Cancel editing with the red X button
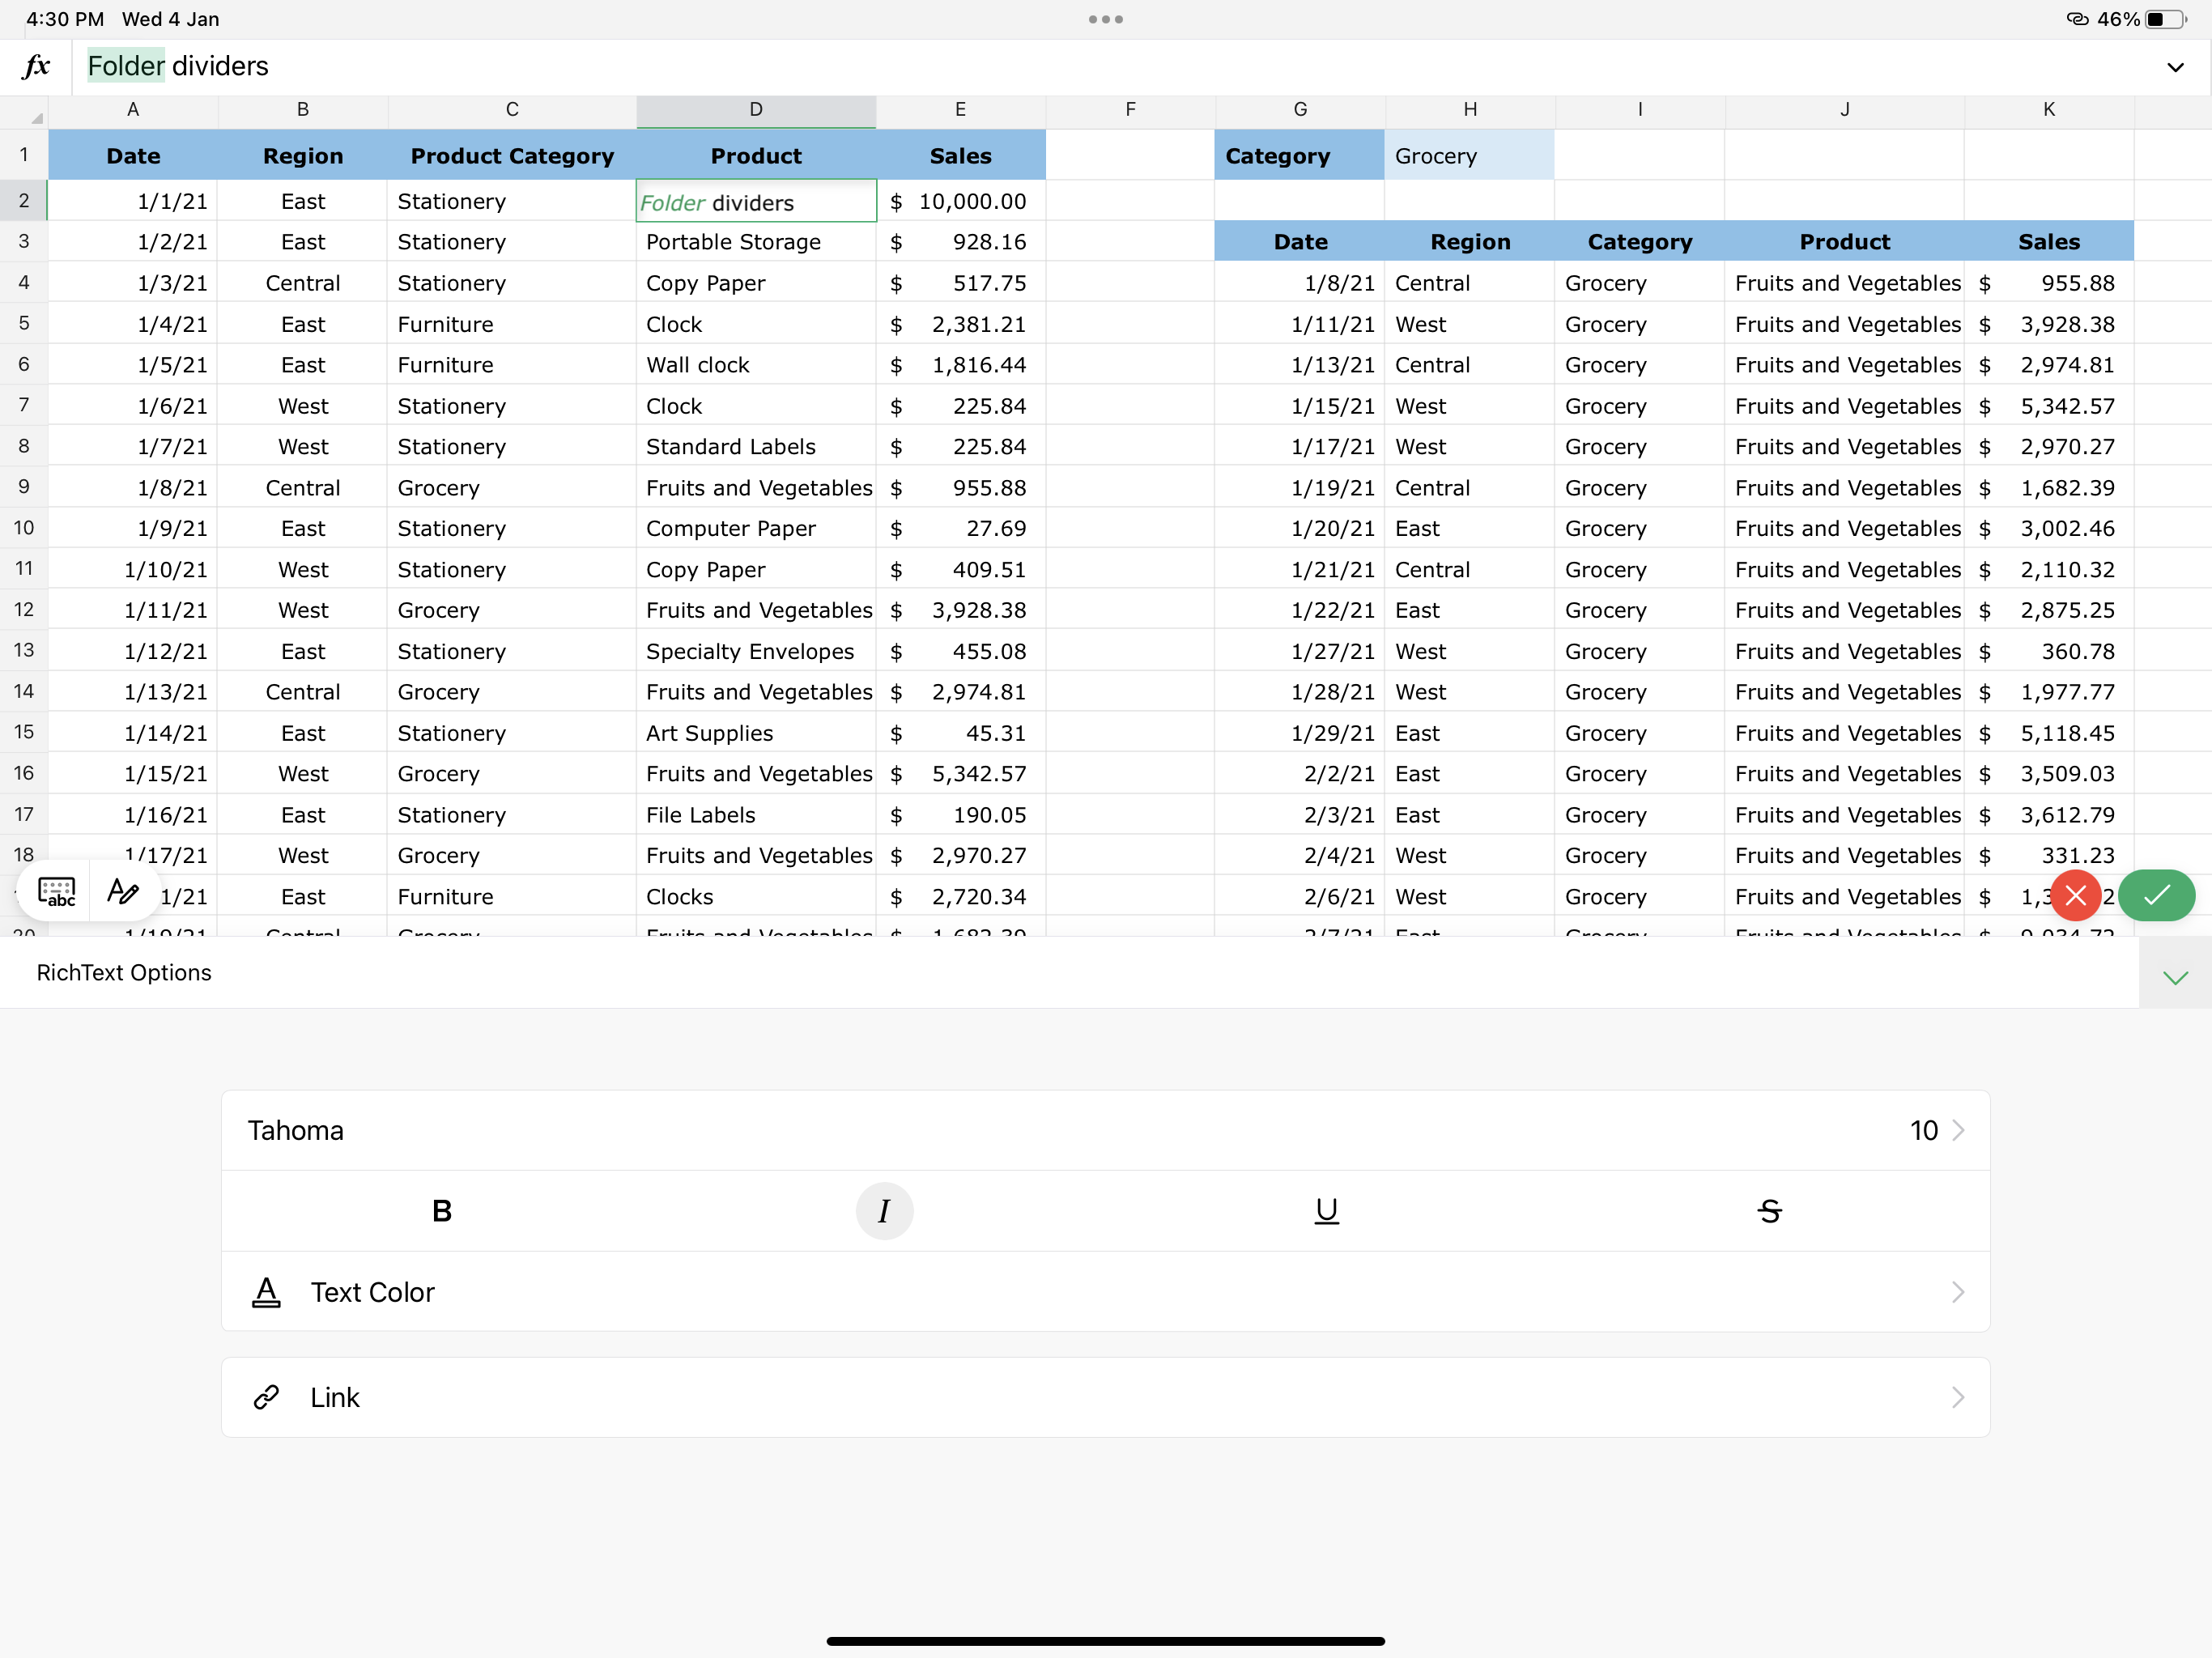 pyautogui.click(x=2075, y=895)
